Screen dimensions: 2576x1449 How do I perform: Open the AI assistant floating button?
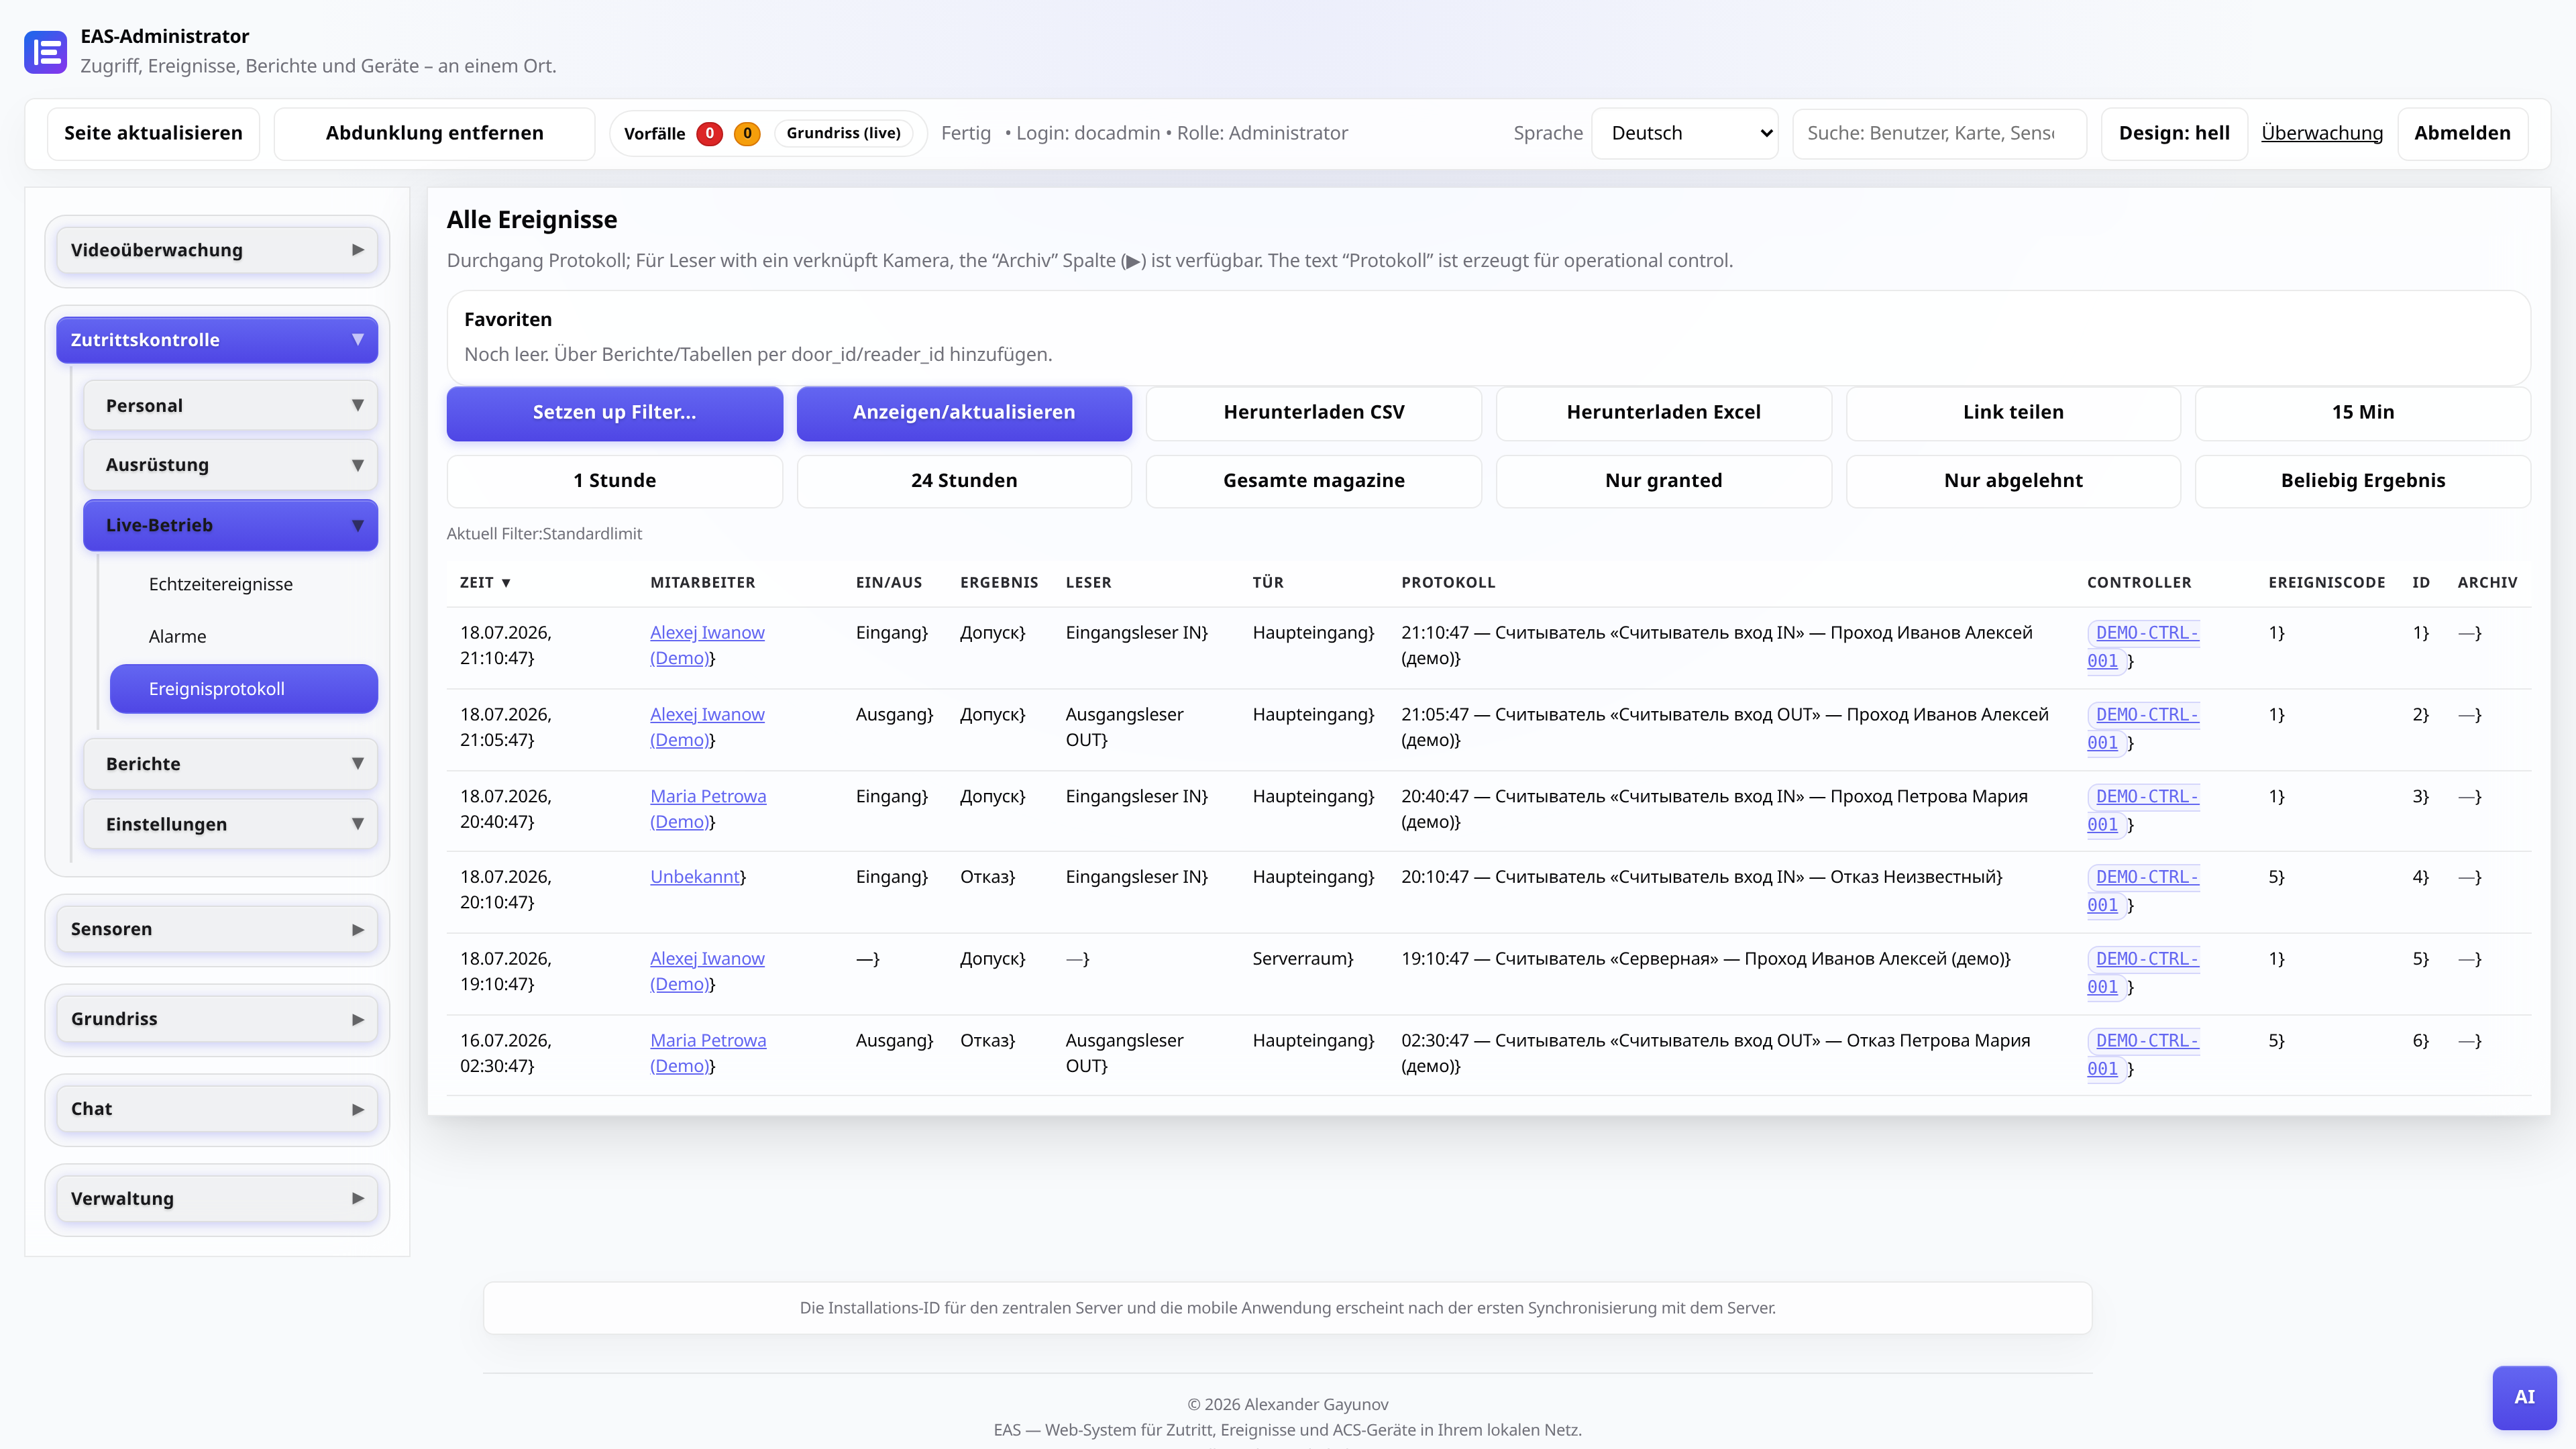[2524, 1397]
